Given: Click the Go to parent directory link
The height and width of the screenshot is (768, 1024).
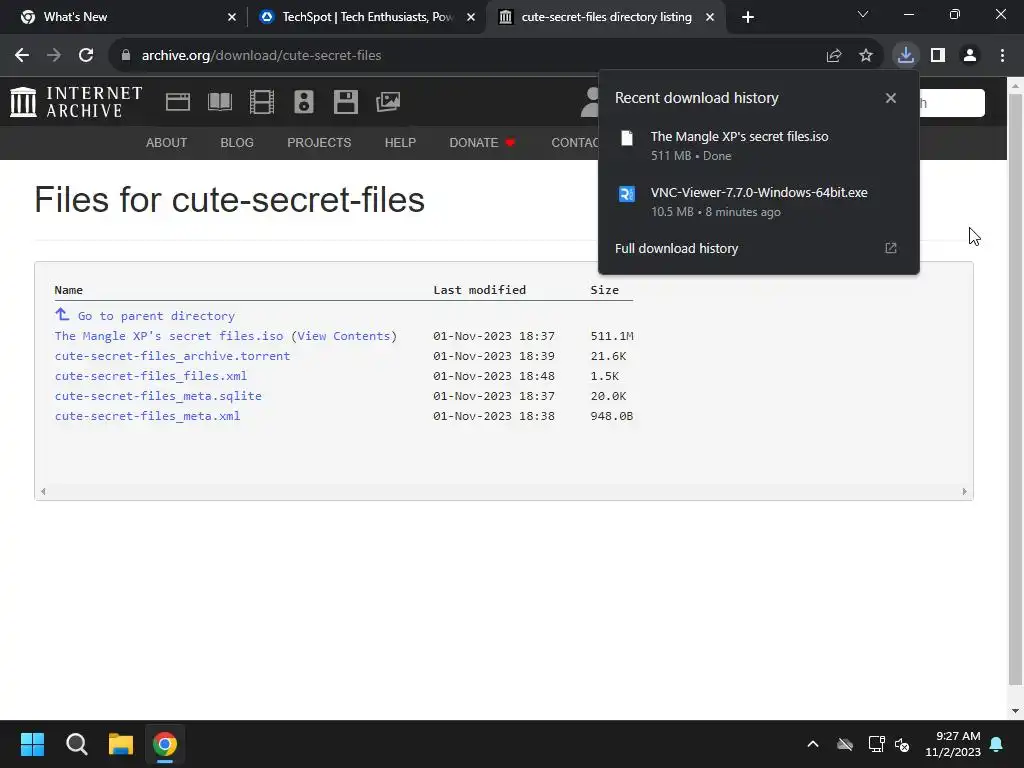Looking at the screenshot, I should point(156,316).
